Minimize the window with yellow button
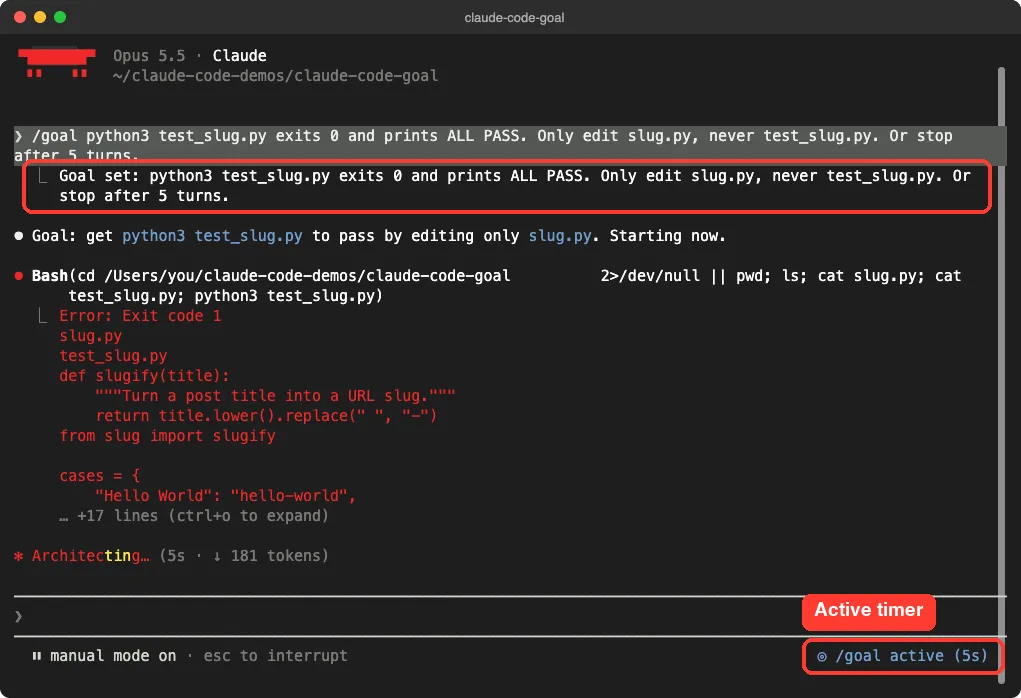Image resolution: width=1021 pixels, height=698 pixels. tap(40, 18)
